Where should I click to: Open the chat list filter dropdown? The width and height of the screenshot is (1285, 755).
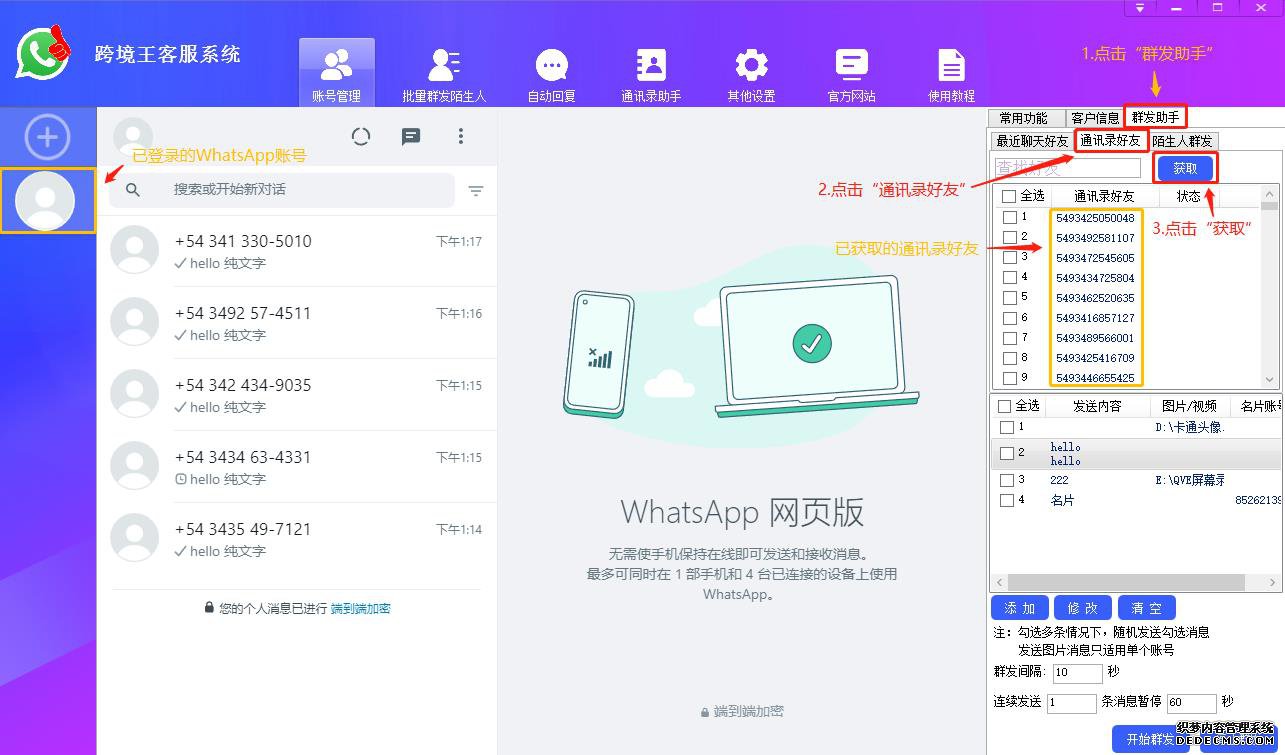477,190
